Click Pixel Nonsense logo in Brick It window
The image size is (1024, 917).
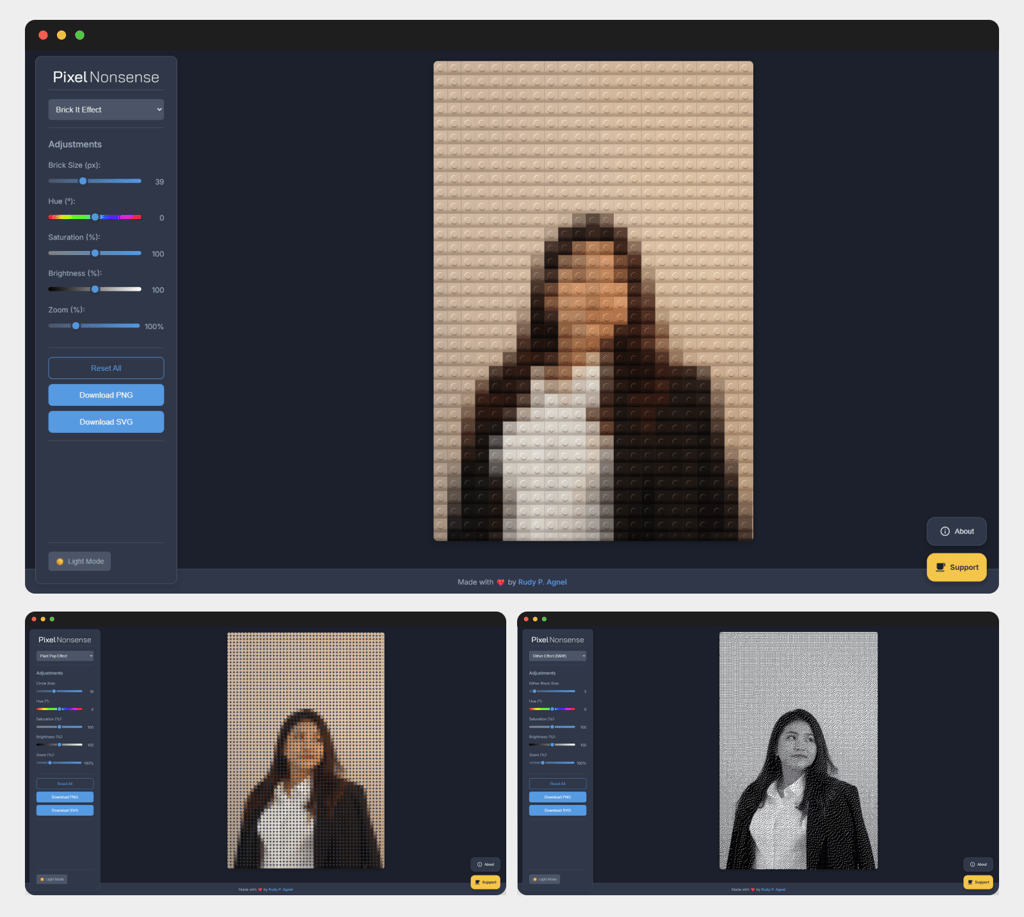[x=106, y=77]
